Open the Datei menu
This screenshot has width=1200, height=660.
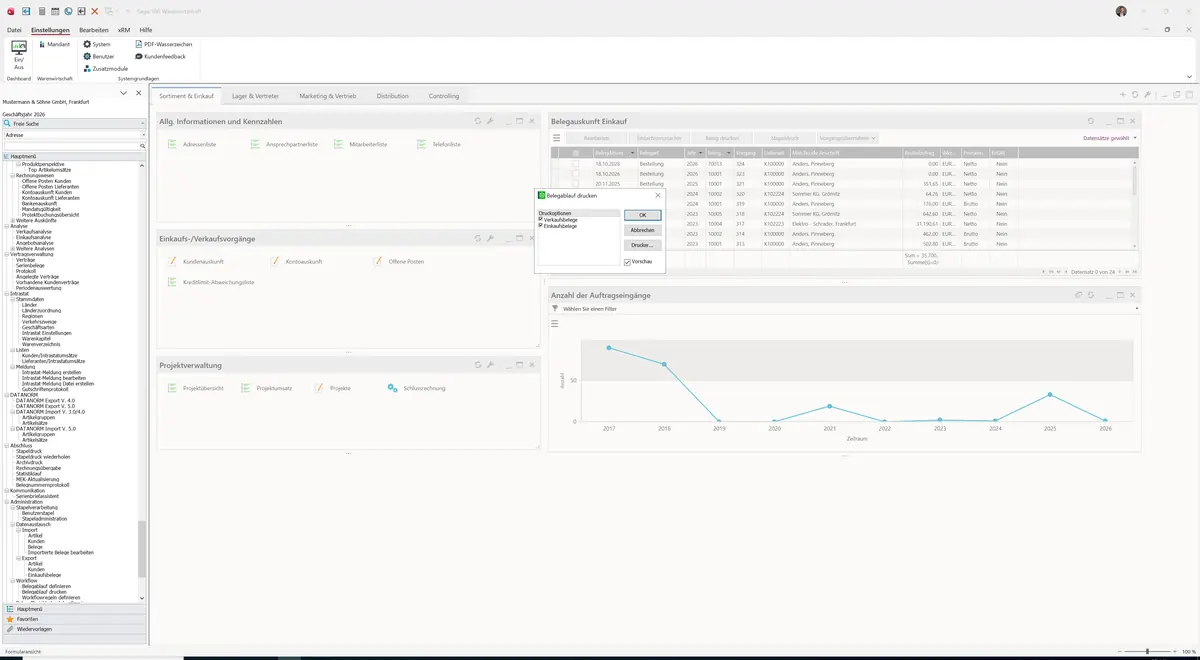click(x=14, y=30)
